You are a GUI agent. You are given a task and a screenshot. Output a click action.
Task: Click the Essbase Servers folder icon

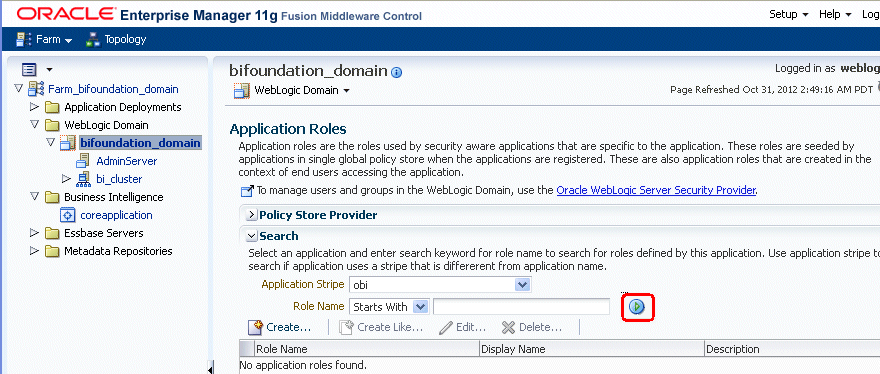click(52, 233)
